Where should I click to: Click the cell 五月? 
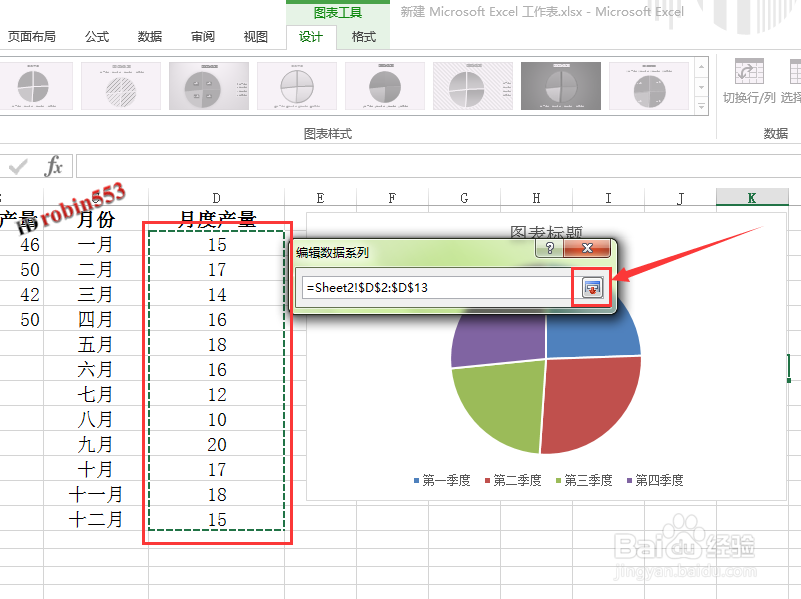click(96, 345)
